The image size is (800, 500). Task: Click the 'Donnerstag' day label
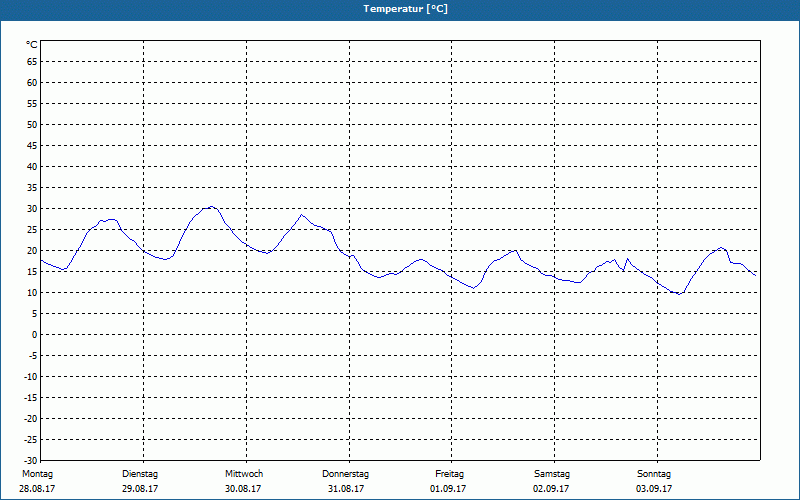[x=345, y=474]
